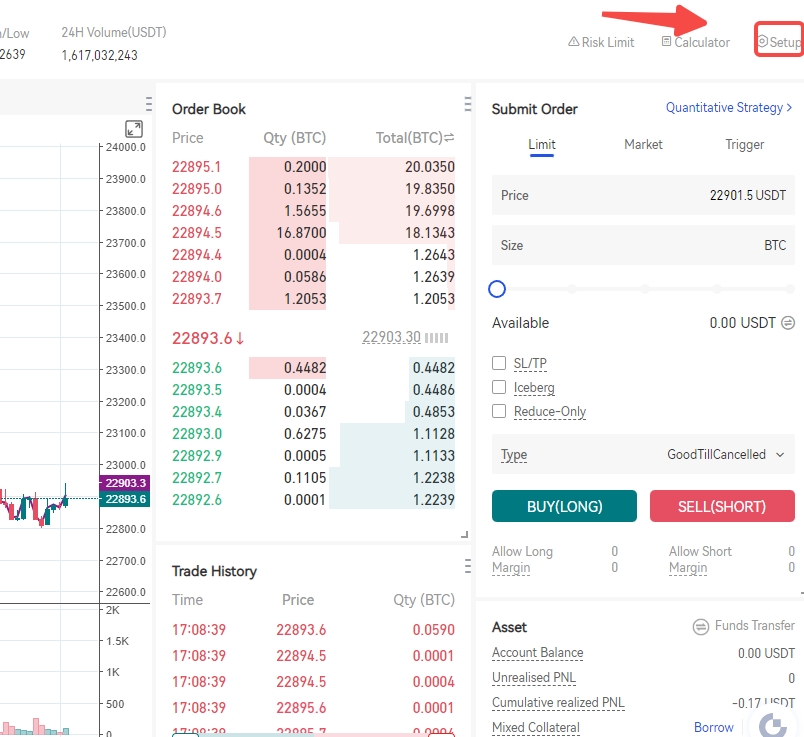
Task: Enable the SL/TP checkbox
Action: pos(499,363)
